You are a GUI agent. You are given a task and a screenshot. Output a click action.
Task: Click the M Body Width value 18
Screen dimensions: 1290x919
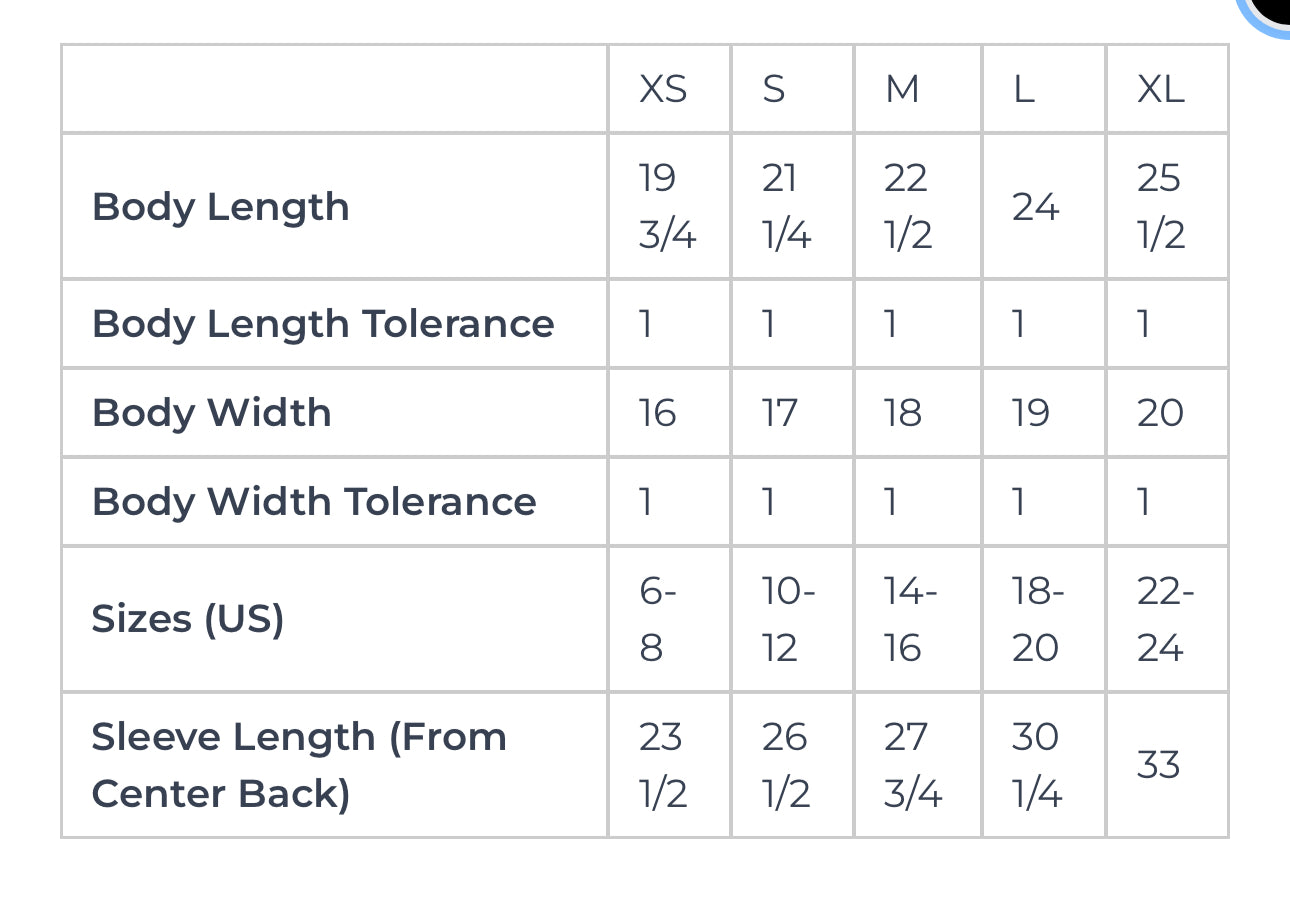[x=902, y=413]
